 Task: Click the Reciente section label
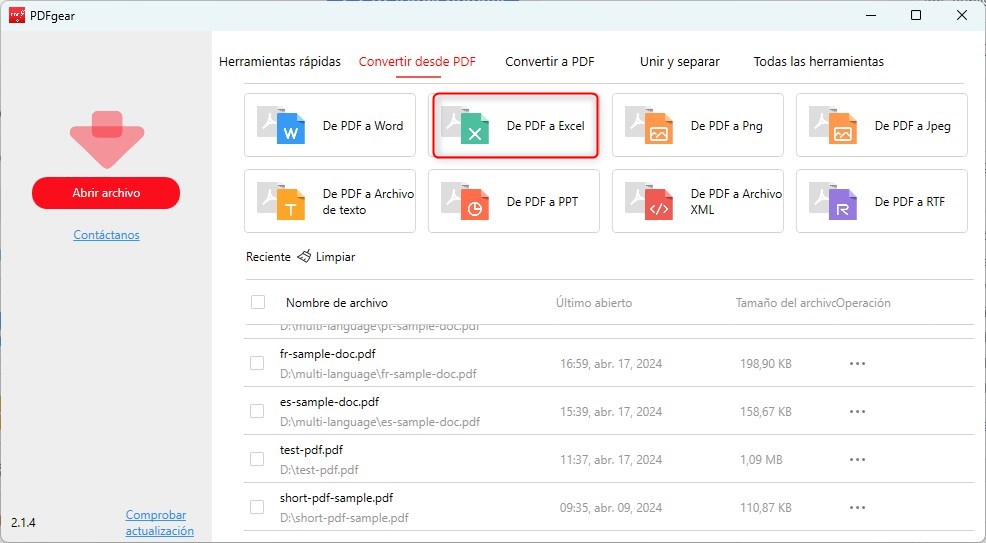(269, 257)
